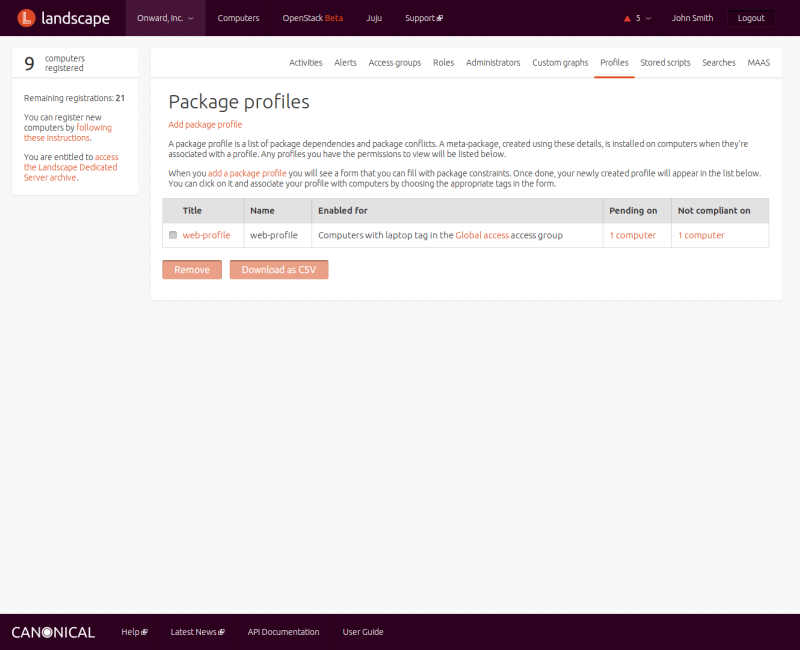Switch to the Activities tab
This screenshot has height=650, width=800.
pyautogui.click(x=305, y=62)
